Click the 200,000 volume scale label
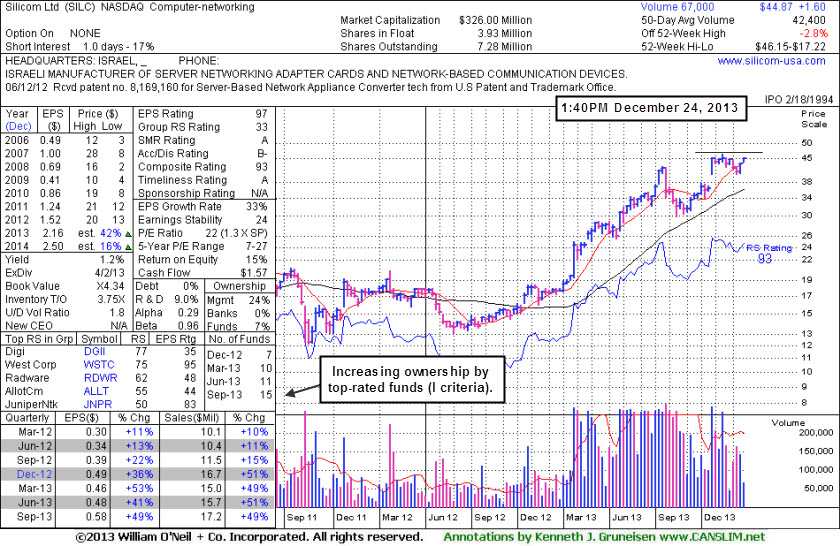The height and width of the screenshot is (546, 840). (816, 433)
